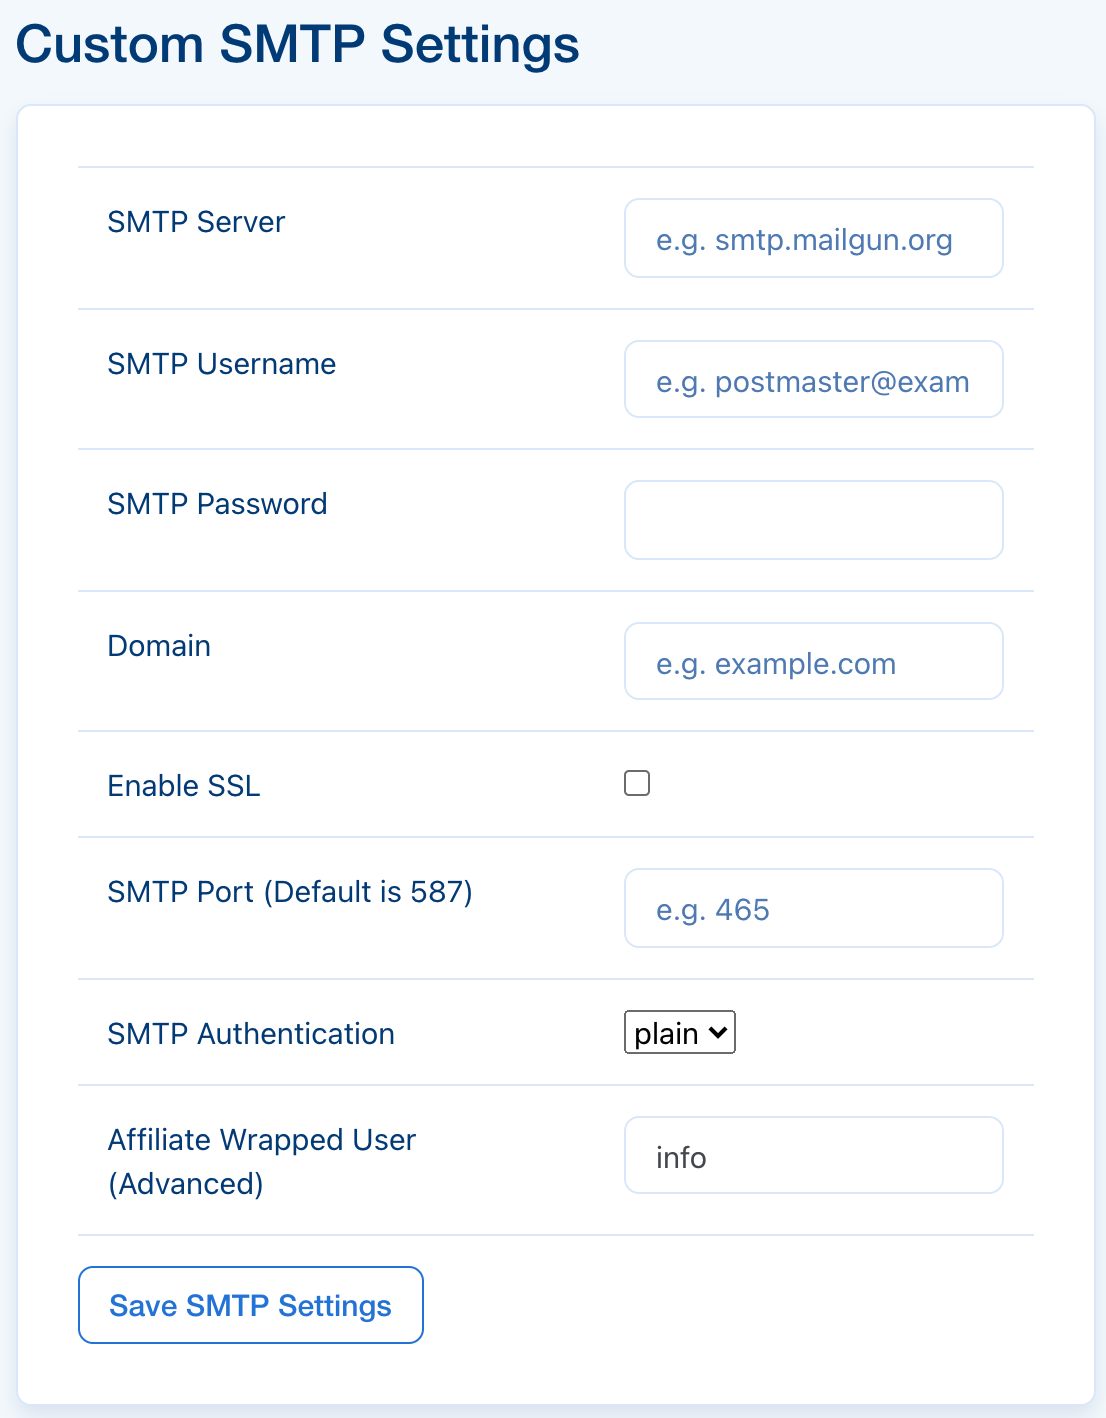Screen dimensions: 1106x1418
Task: Toggle the Enable SSL setting
Action: coord(637,783)
